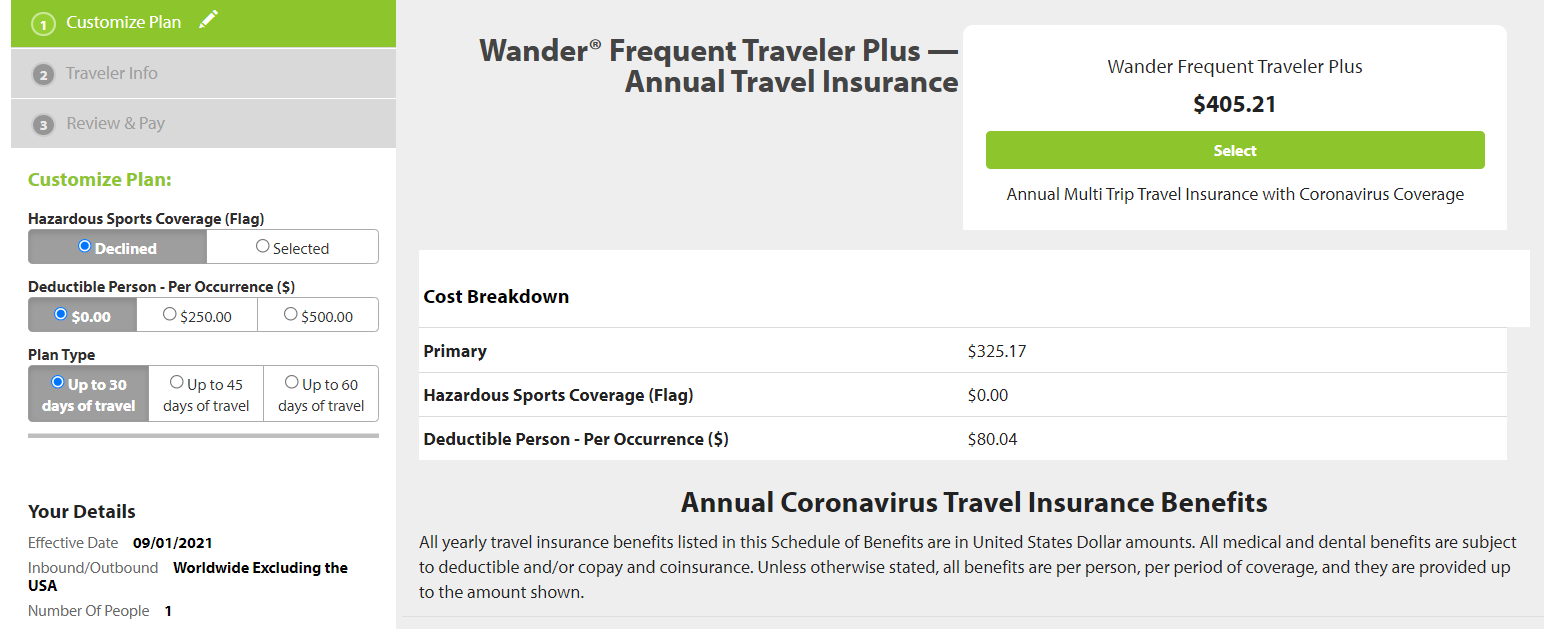
Task: Click the Cost Breakdown header
Action: coord(496,297)
